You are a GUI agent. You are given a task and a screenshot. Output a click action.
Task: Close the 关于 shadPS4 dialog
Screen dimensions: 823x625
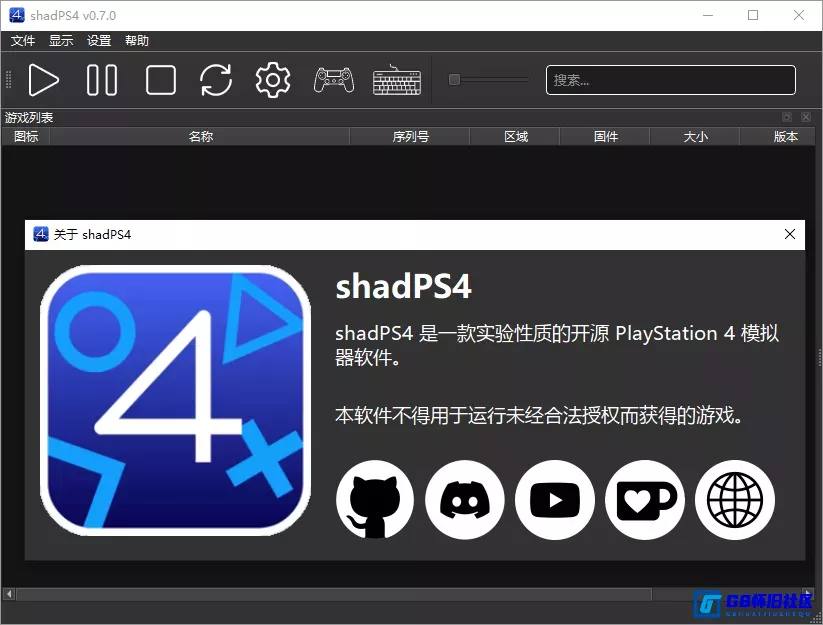pyautogui.click(x=789, y=234)
